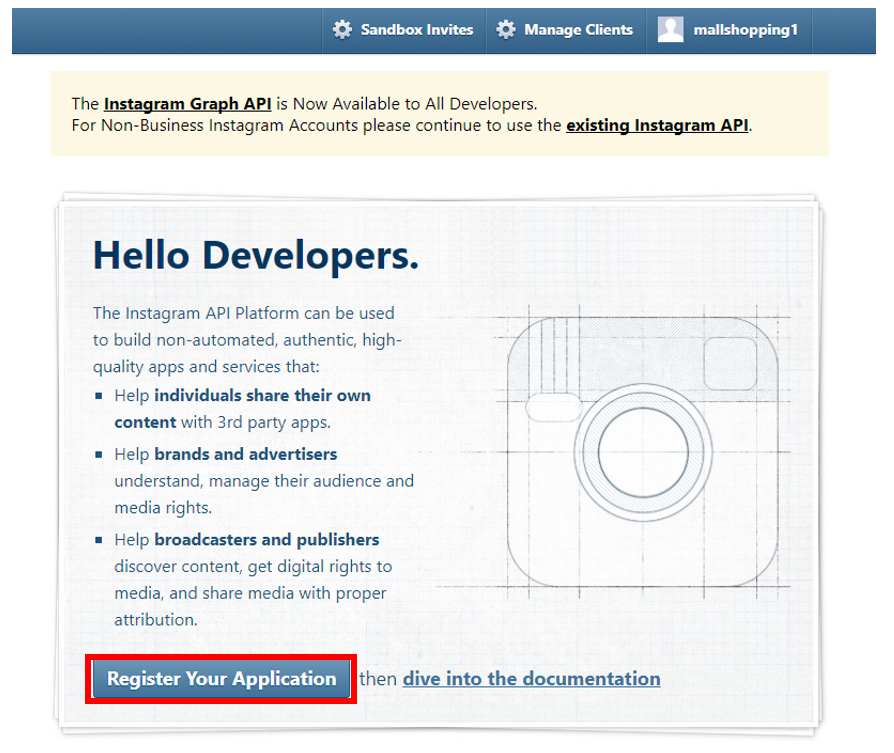Click the Hello Developers heading
Viewport: 894px width, 753px height.
pyautogui.click(x=256, y=255)
